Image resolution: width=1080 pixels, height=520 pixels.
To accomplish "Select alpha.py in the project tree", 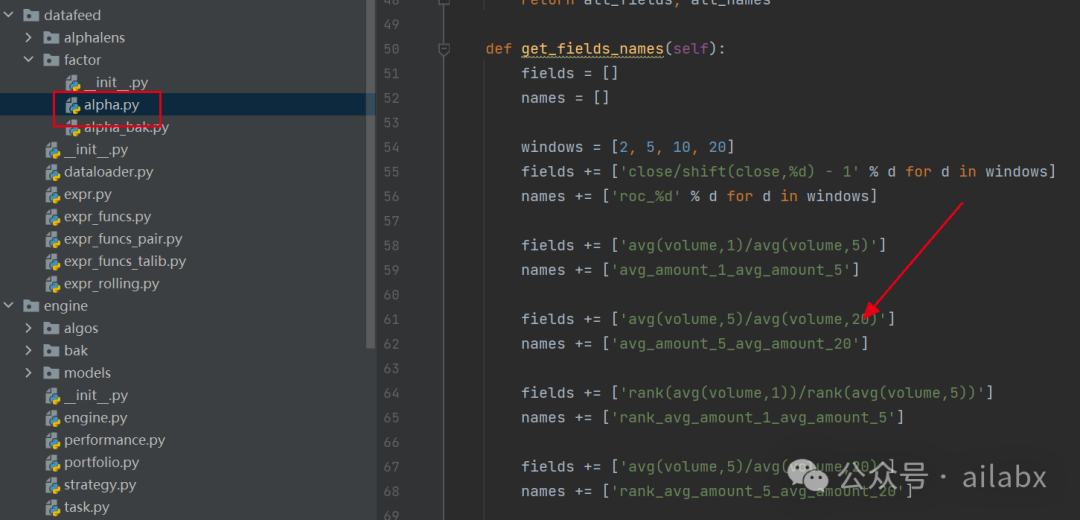I will tap(112, 105).
